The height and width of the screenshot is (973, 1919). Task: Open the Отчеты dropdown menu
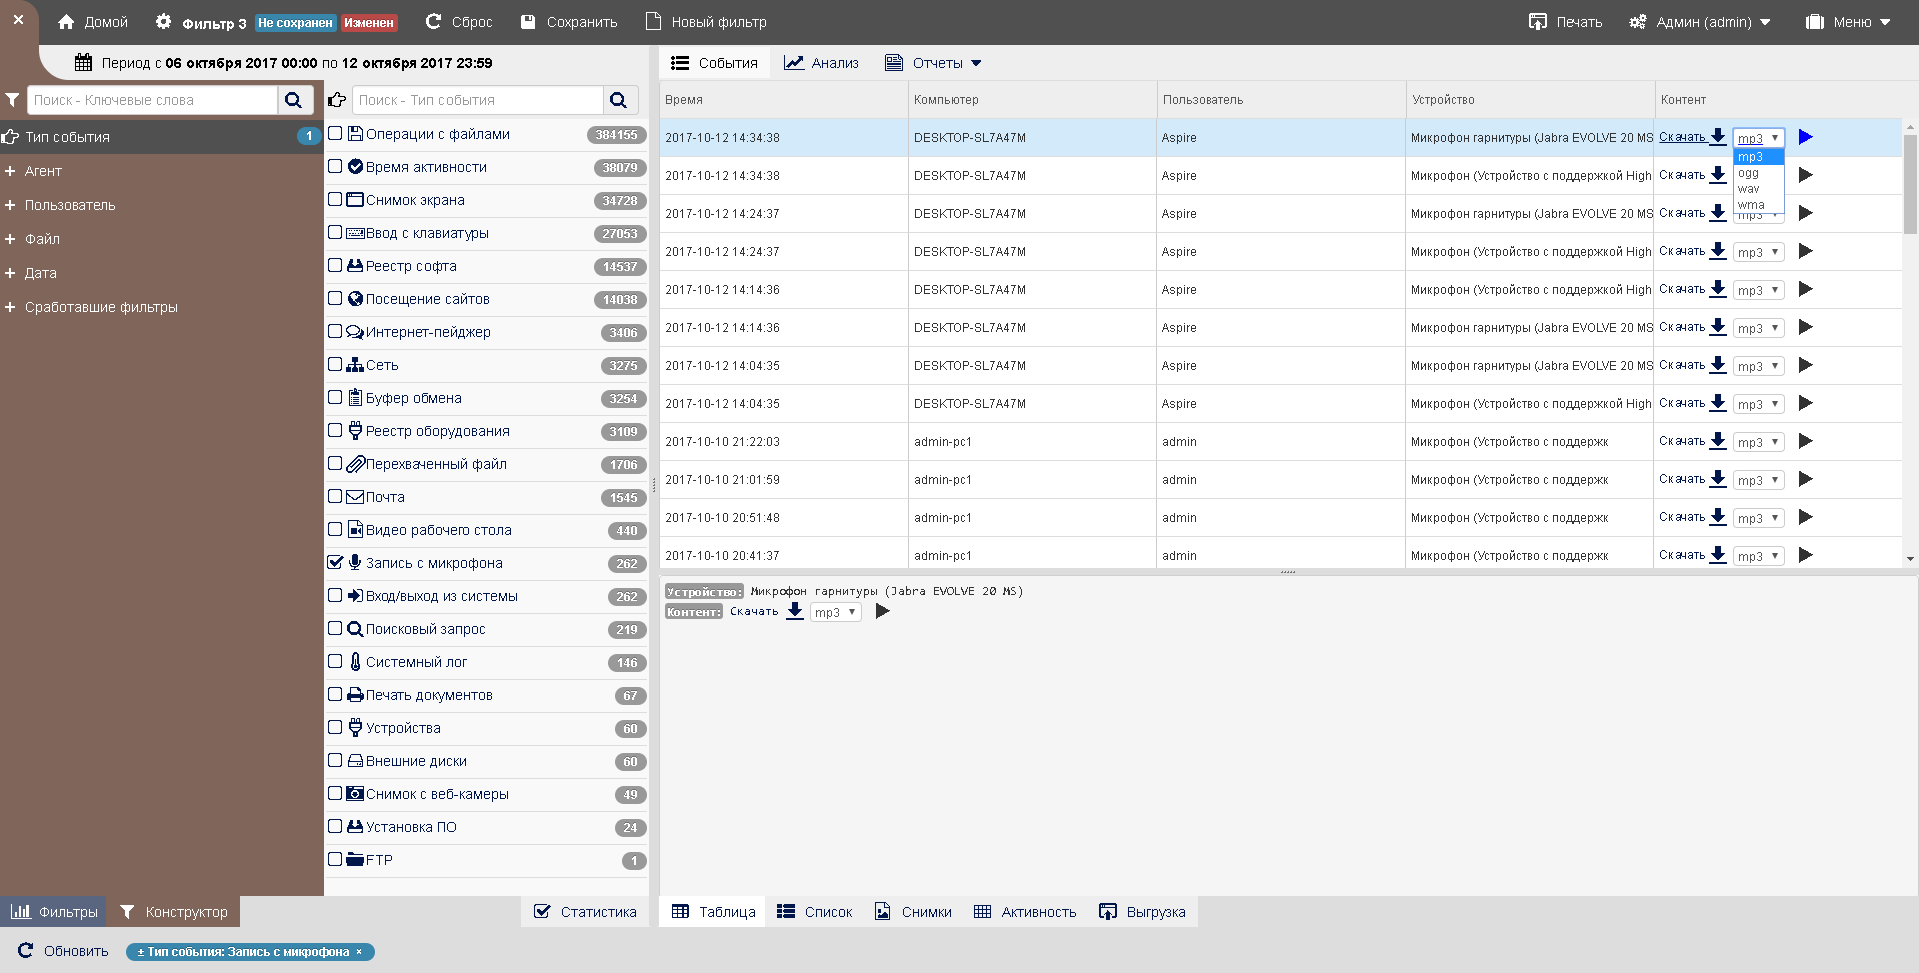[934, 63]
